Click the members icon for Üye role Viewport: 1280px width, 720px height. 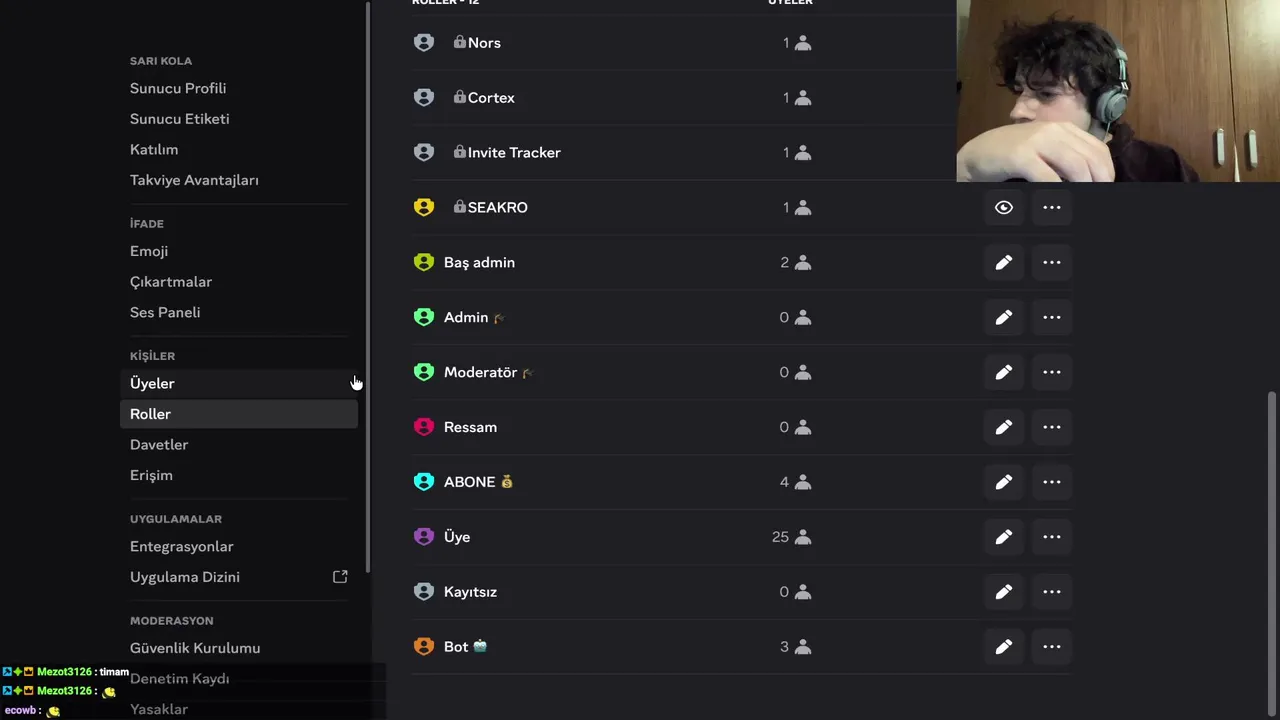pyautogui.click(x=802, y=537)
